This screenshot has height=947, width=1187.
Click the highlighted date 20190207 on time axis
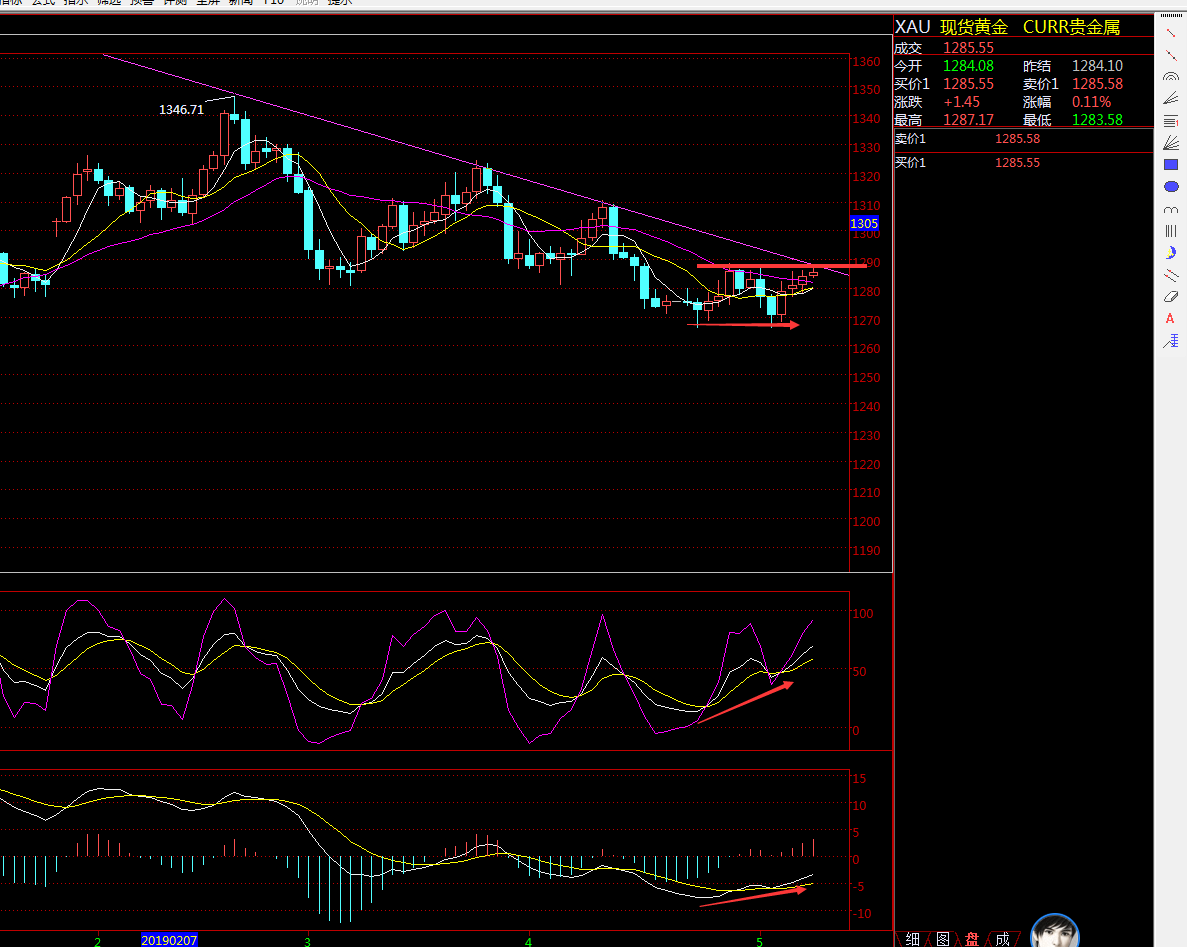pyautogui.click(x=169, y=940)
